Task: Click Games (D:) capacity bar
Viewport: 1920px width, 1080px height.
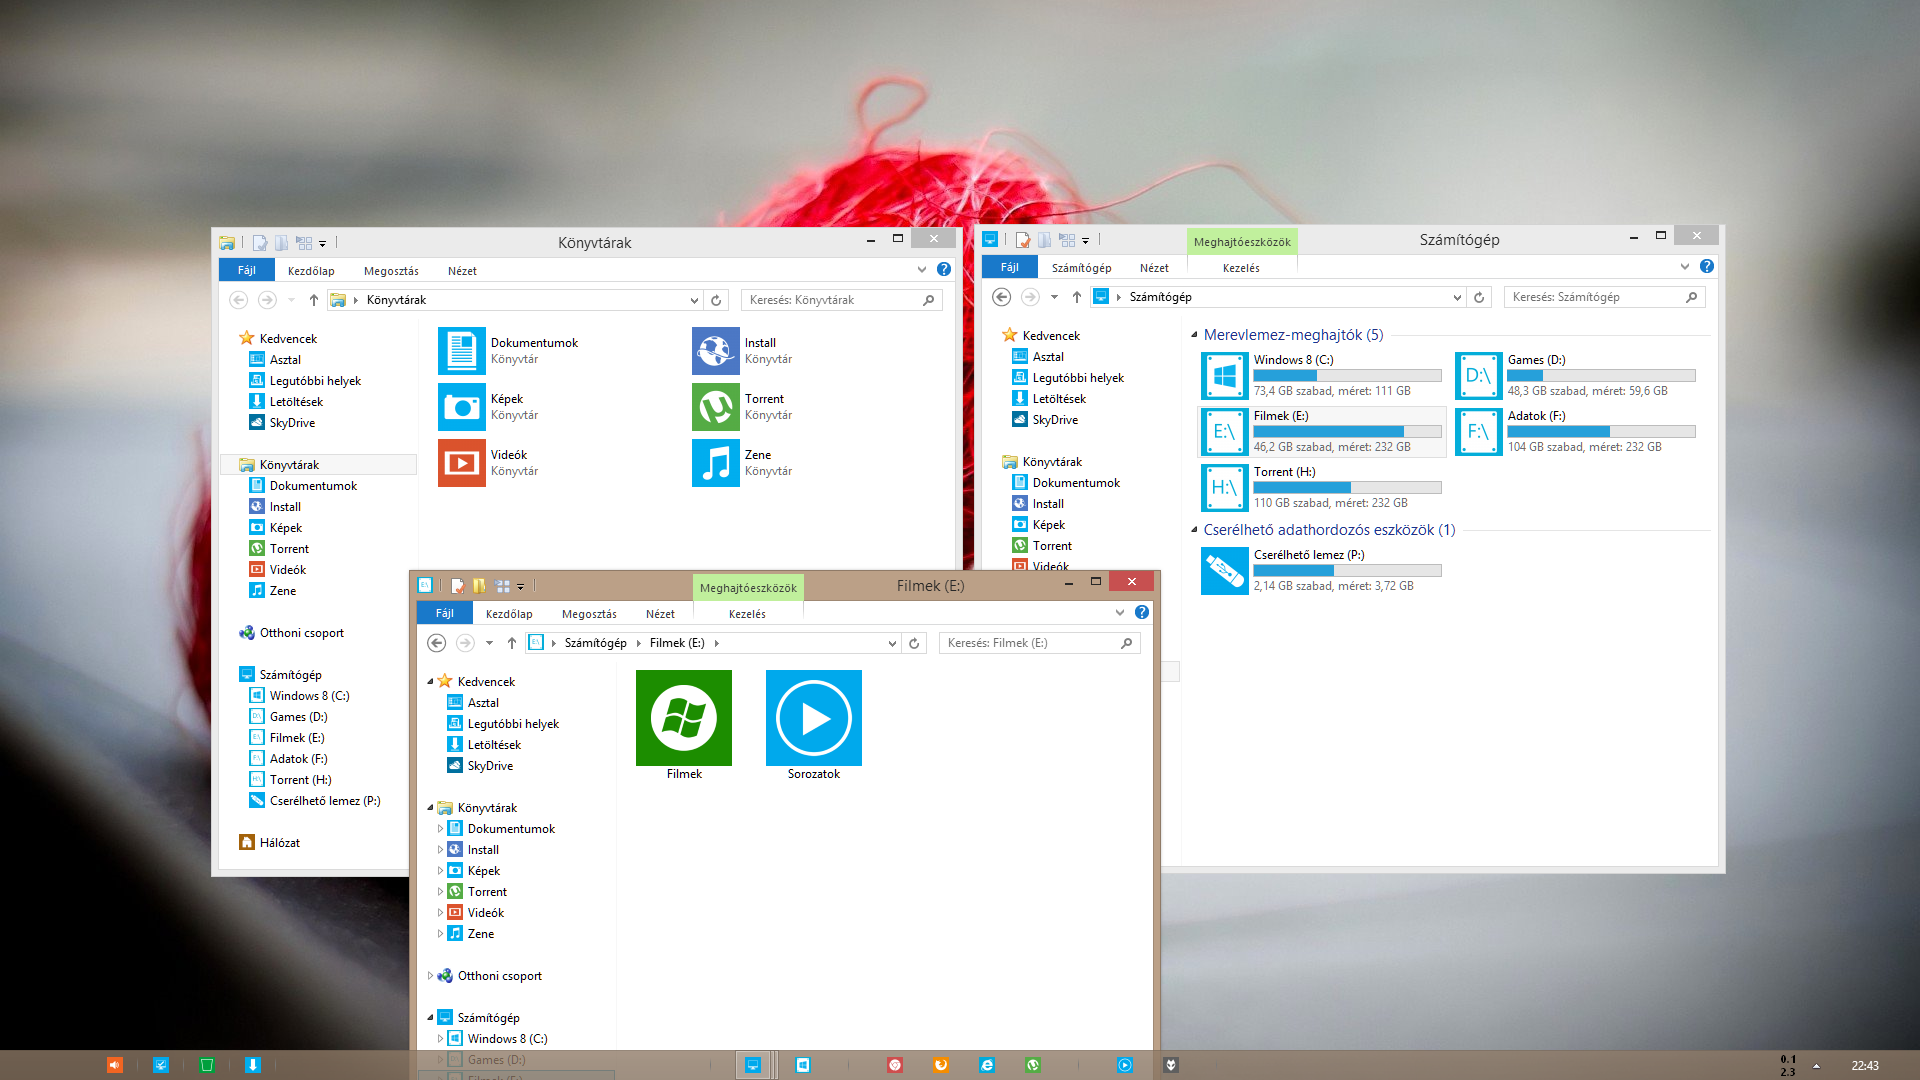Action: (1601, 376)
